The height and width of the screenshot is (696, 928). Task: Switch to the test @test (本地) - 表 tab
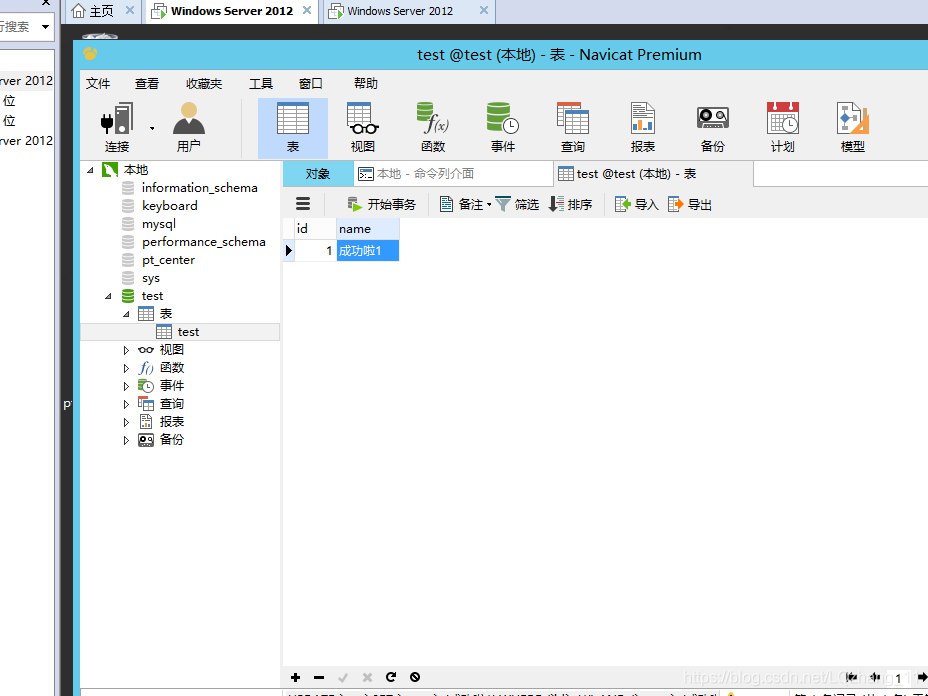coord(653,174)
